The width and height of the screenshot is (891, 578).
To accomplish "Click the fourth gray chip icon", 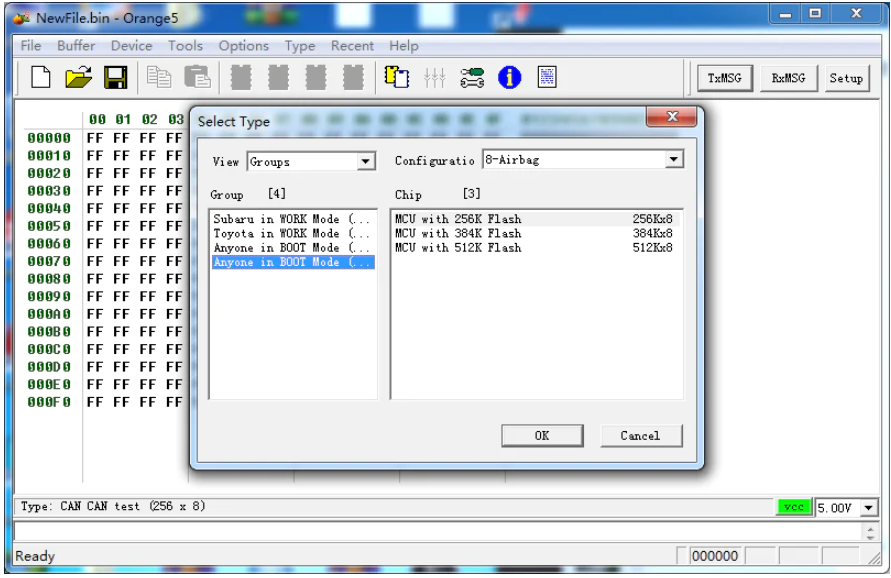I will pyautogui.click(x=353, y=77).
